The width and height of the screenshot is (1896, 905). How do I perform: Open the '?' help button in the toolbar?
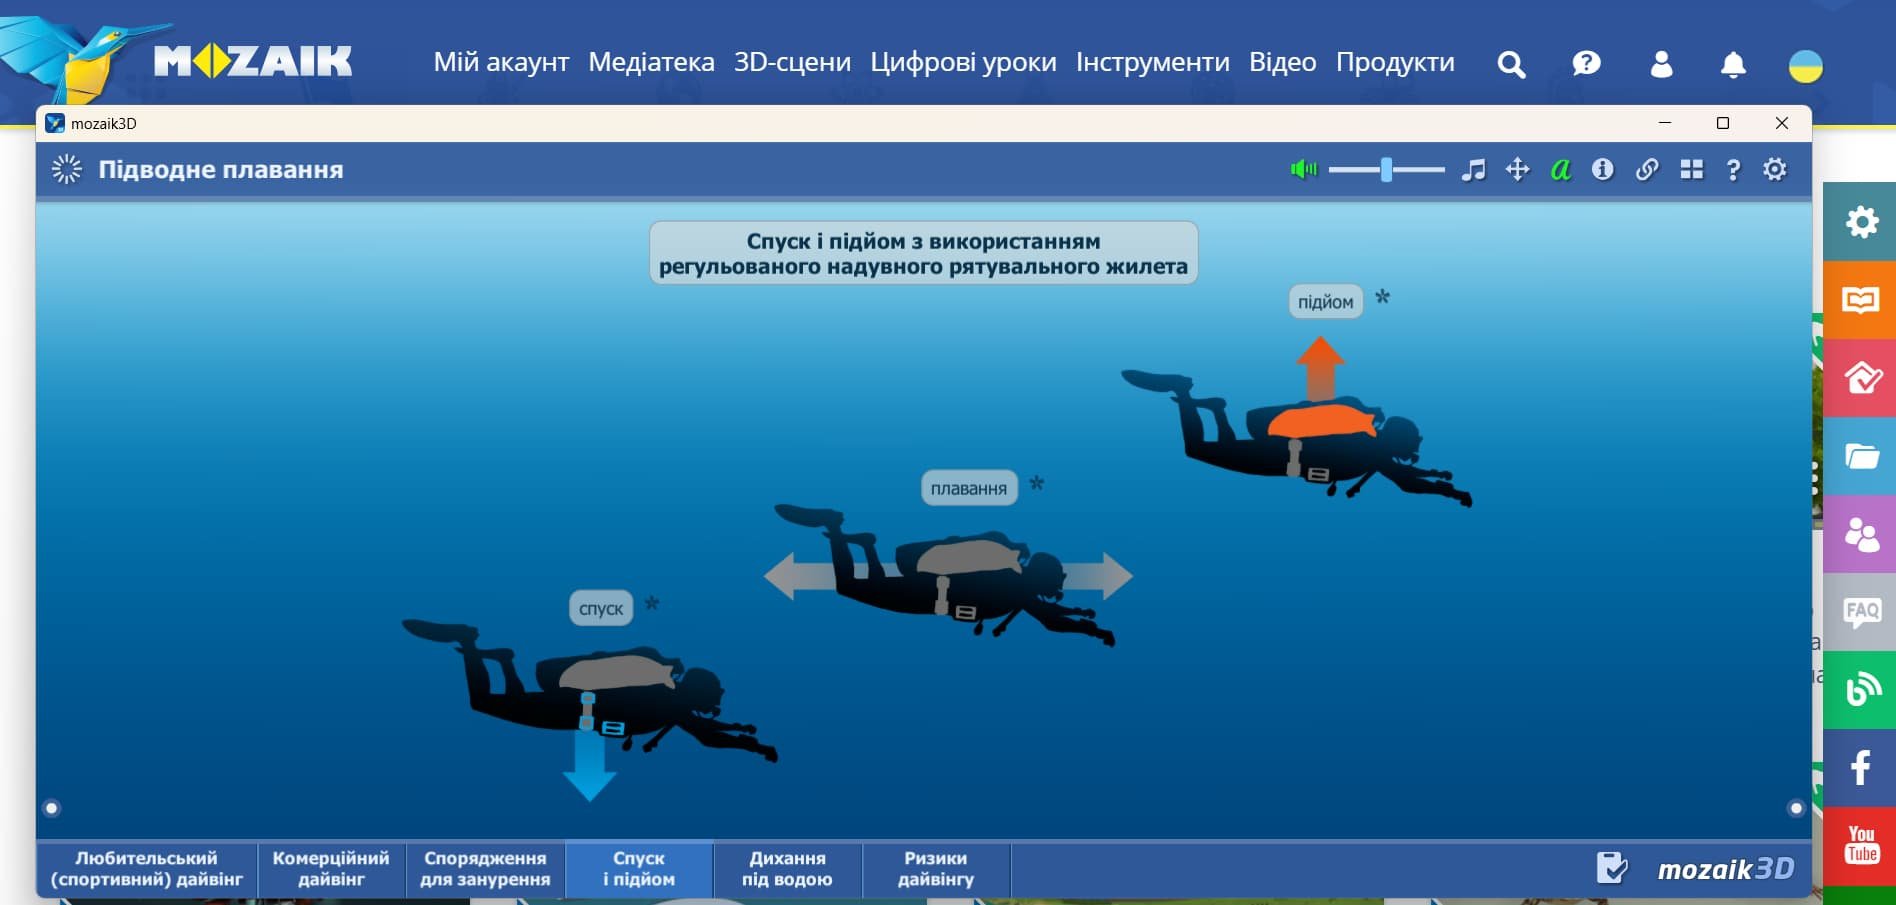pyautogui.click(x=1732, y=170)
